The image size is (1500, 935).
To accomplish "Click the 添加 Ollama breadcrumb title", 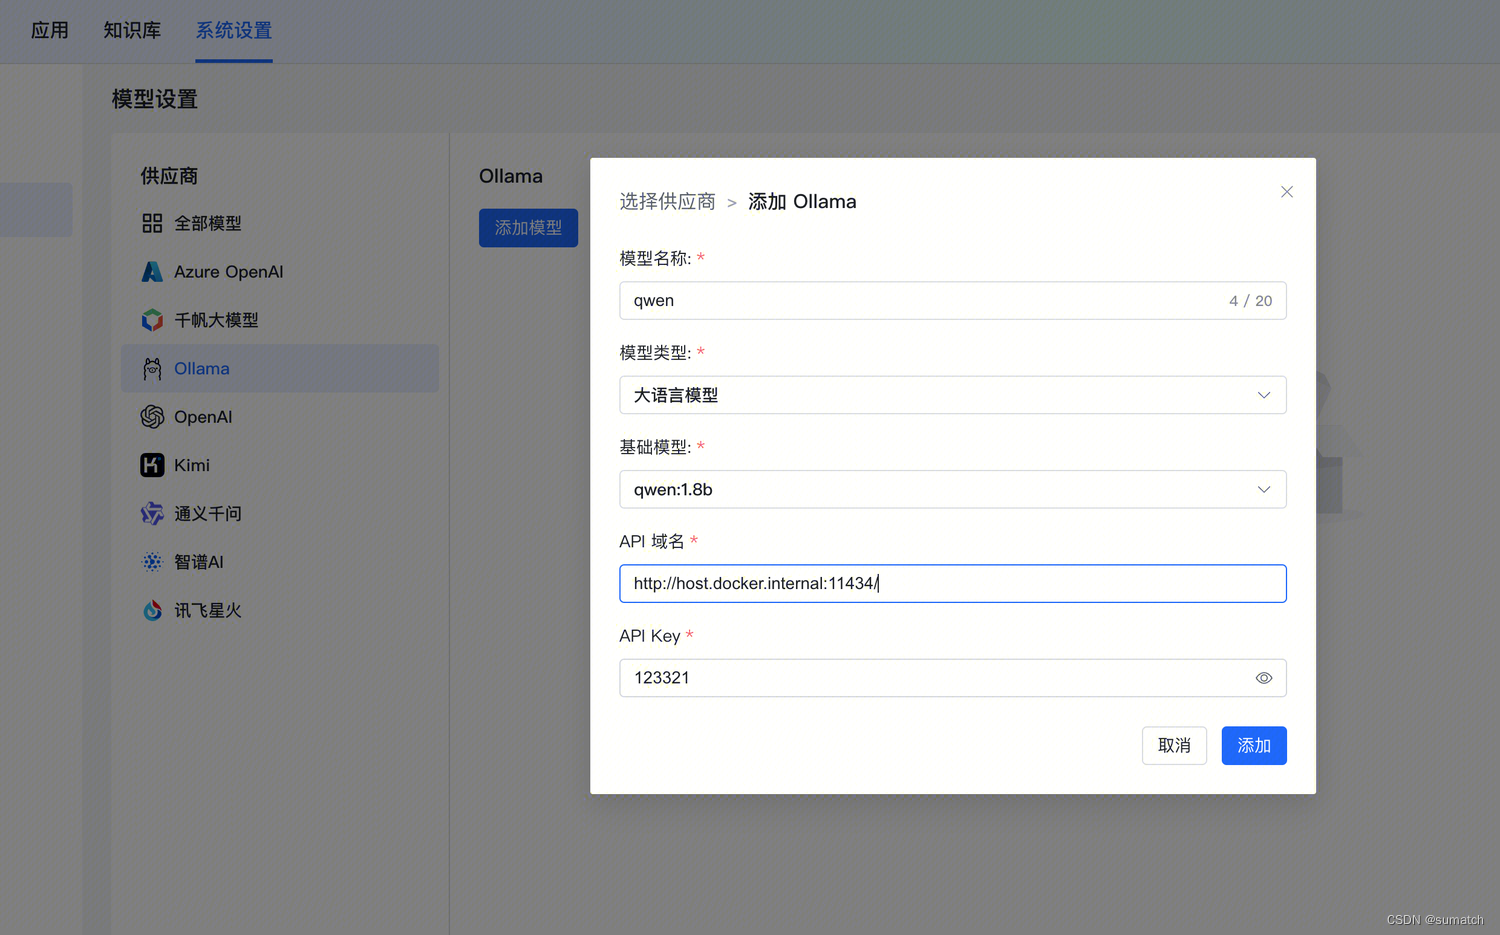I will pyautogui.click(x=802, y=202).
